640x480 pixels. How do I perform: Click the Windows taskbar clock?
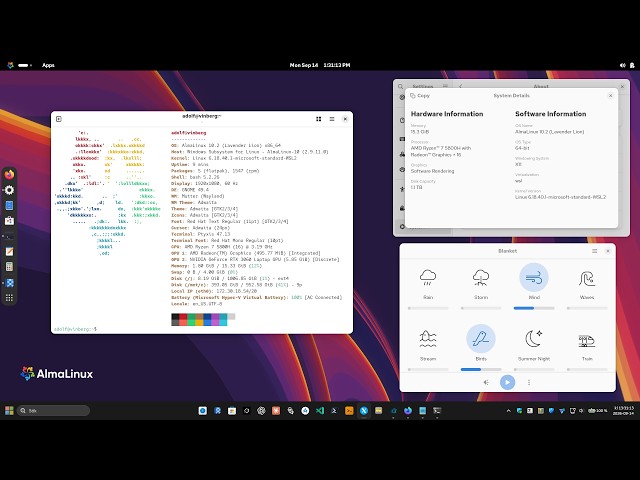coord(623,411)
